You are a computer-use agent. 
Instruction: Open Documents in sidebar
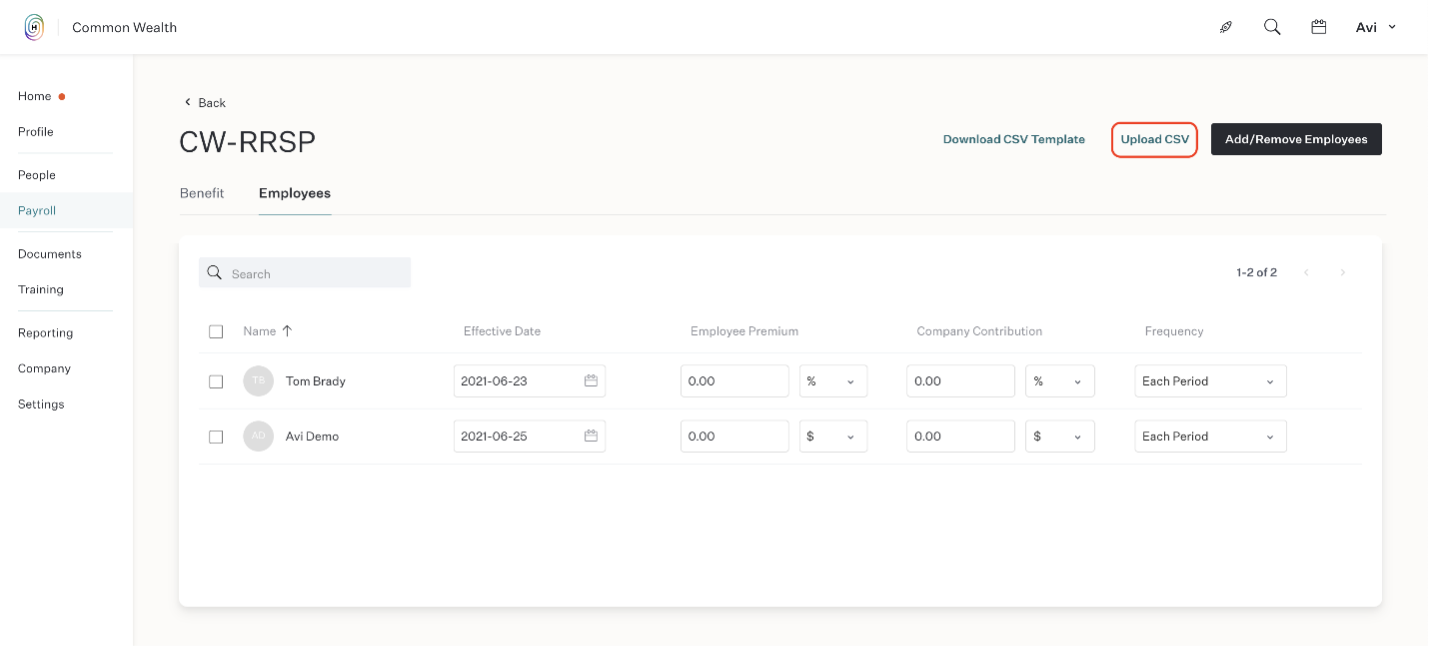pos(50,254)
